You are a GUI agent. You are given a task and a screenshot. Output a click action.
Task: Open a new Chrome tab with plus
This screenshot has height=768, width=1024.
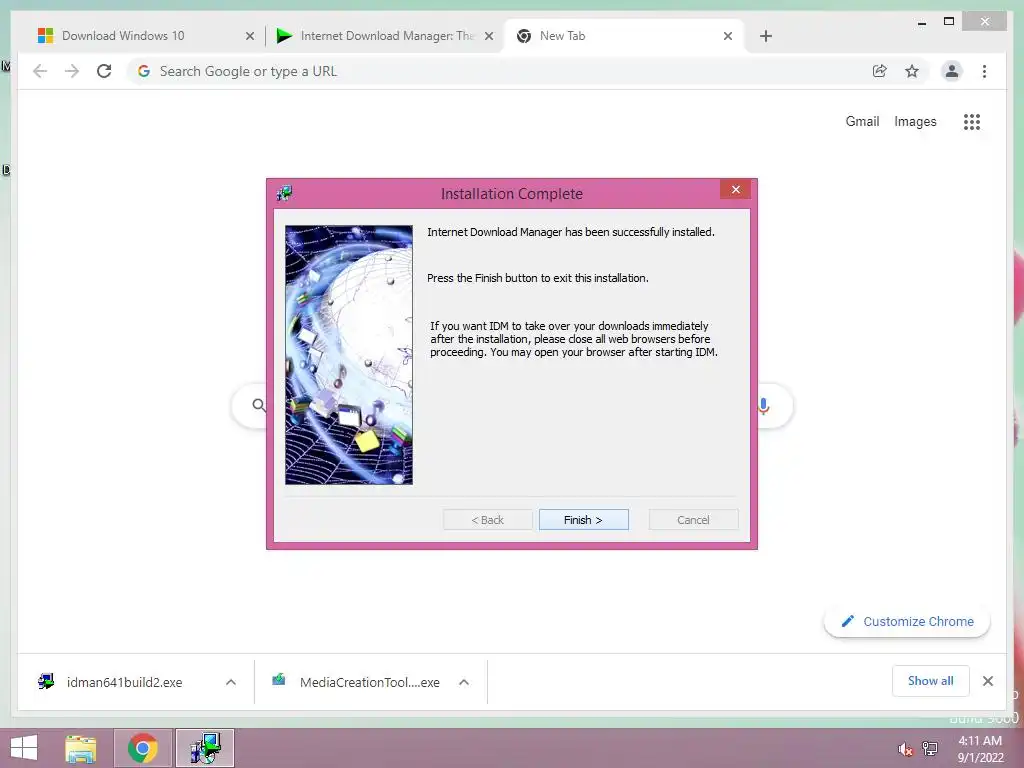pyautogui.click(x=766, y=36)
